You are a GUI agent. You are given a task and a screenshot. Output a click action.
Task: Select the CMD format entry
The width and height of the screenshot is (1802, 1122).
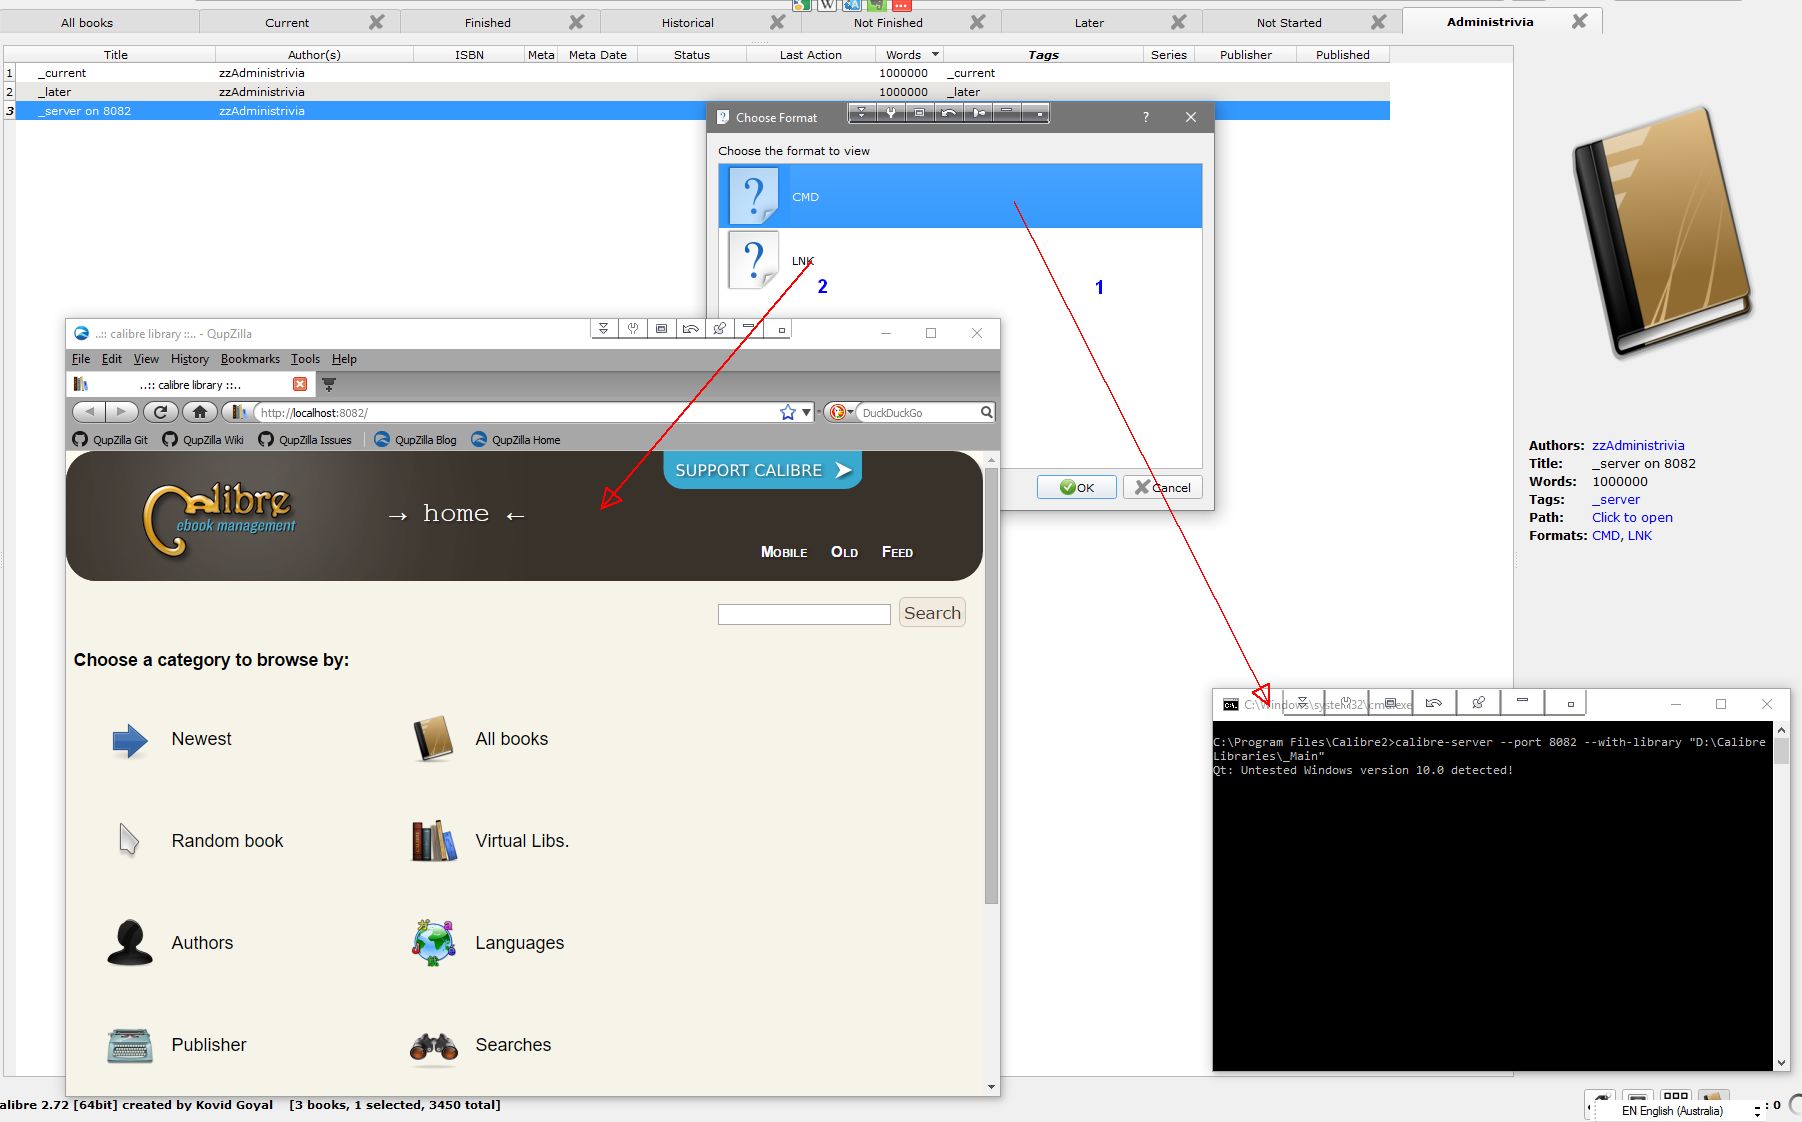pos(960,196)
